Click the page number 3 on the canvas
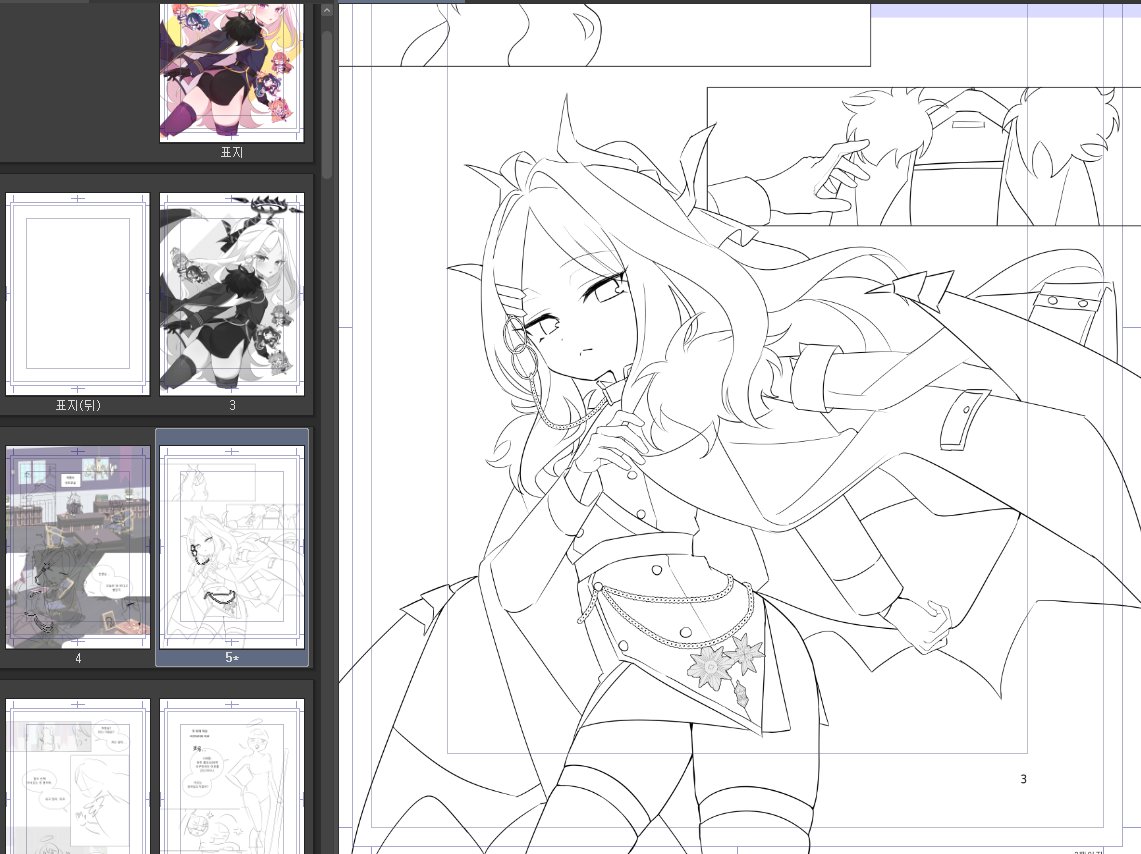This screenshot has width=1141, height=854. pos(1023,779)
